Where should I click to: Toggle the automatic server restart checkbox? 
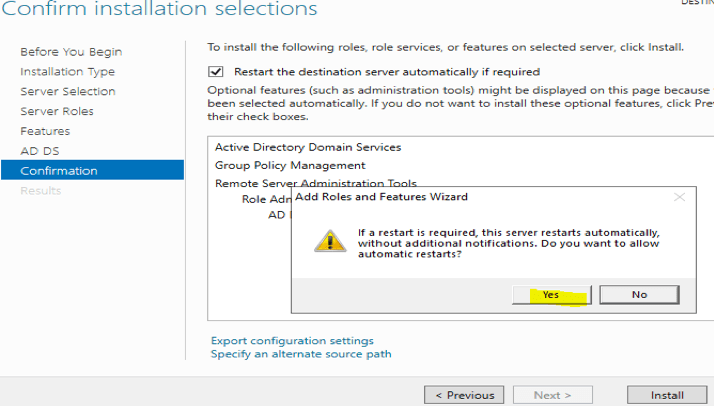click(x=216, y=72)
